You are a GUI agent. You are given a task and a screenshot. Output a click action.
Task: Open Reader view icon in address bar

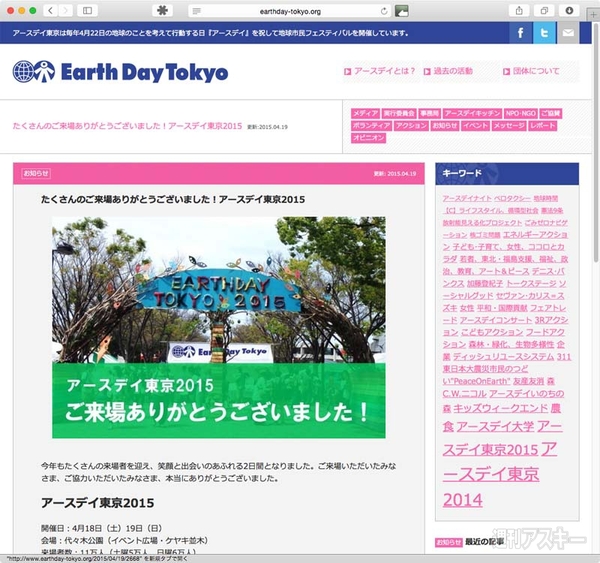click(197, 11)
